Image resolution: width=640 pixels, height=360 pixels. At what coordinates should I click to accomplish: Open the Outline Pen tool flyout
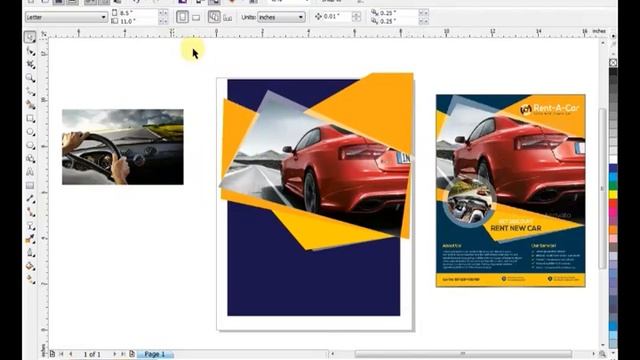pyautogui.click(x=30, y=253)
